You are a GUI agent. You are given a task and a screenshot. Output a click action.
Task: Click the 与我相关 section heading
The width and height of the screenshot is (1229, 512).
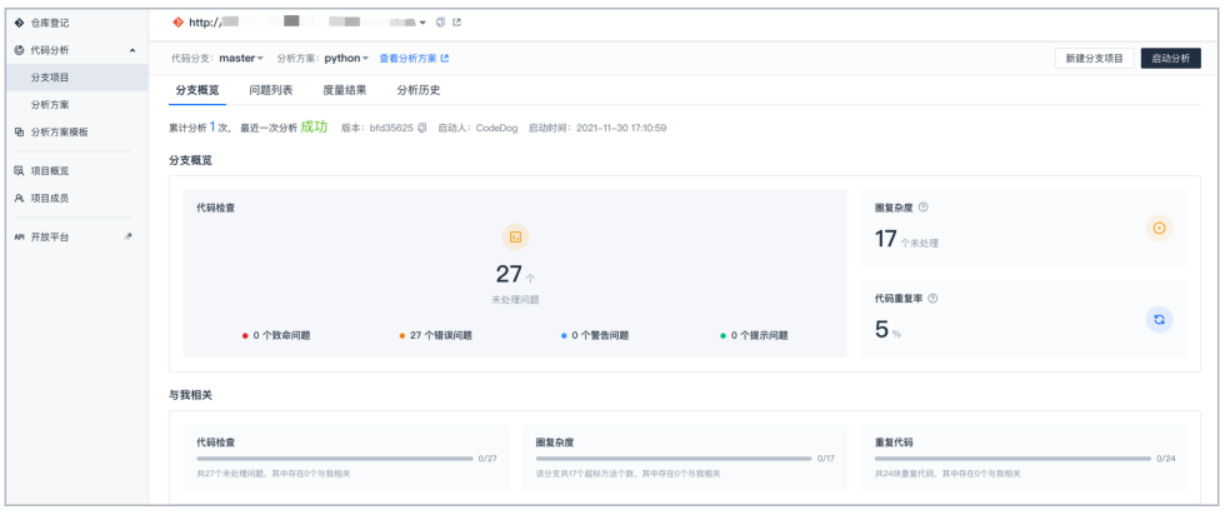coord(190,395)
